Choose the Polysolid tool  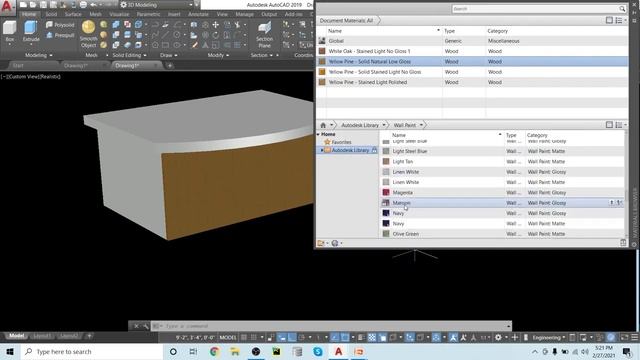(x=60, y=25)
